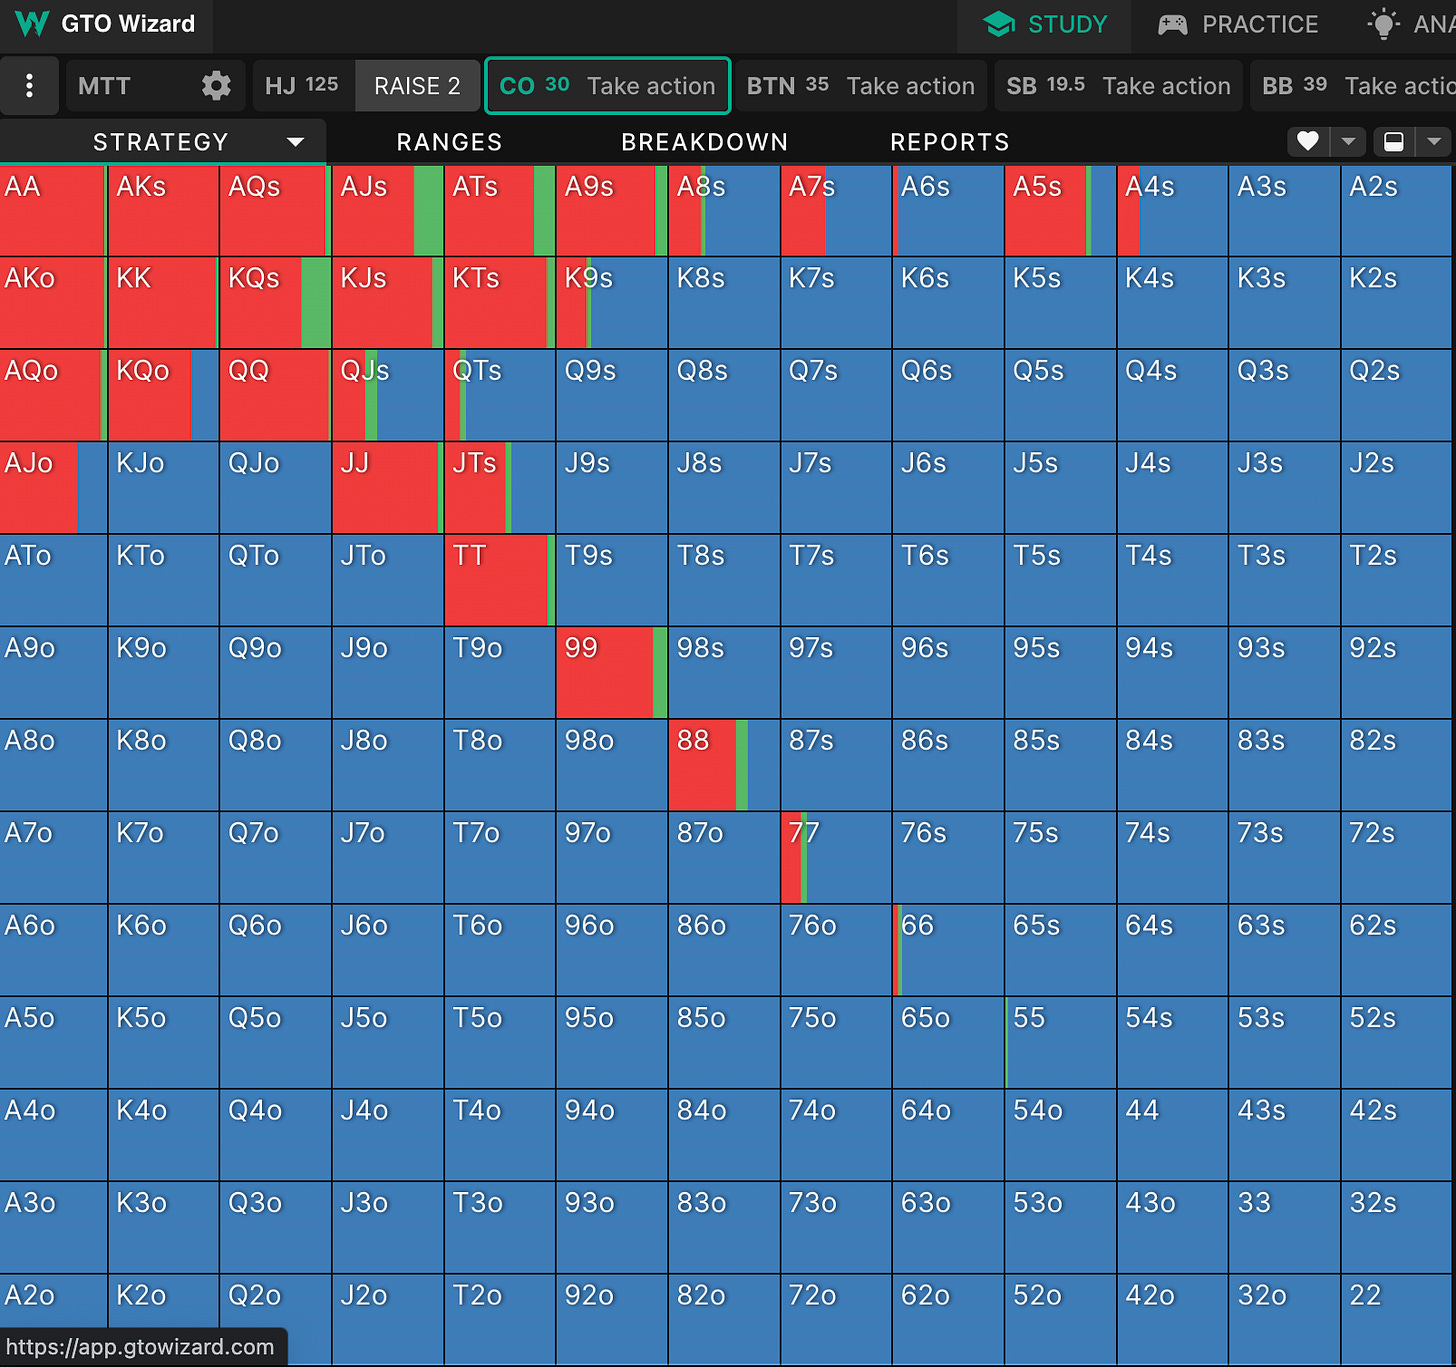This screenshot has height=1367, width=1456.
Task: Select the JJ hand cell
Action: point(388,487)
